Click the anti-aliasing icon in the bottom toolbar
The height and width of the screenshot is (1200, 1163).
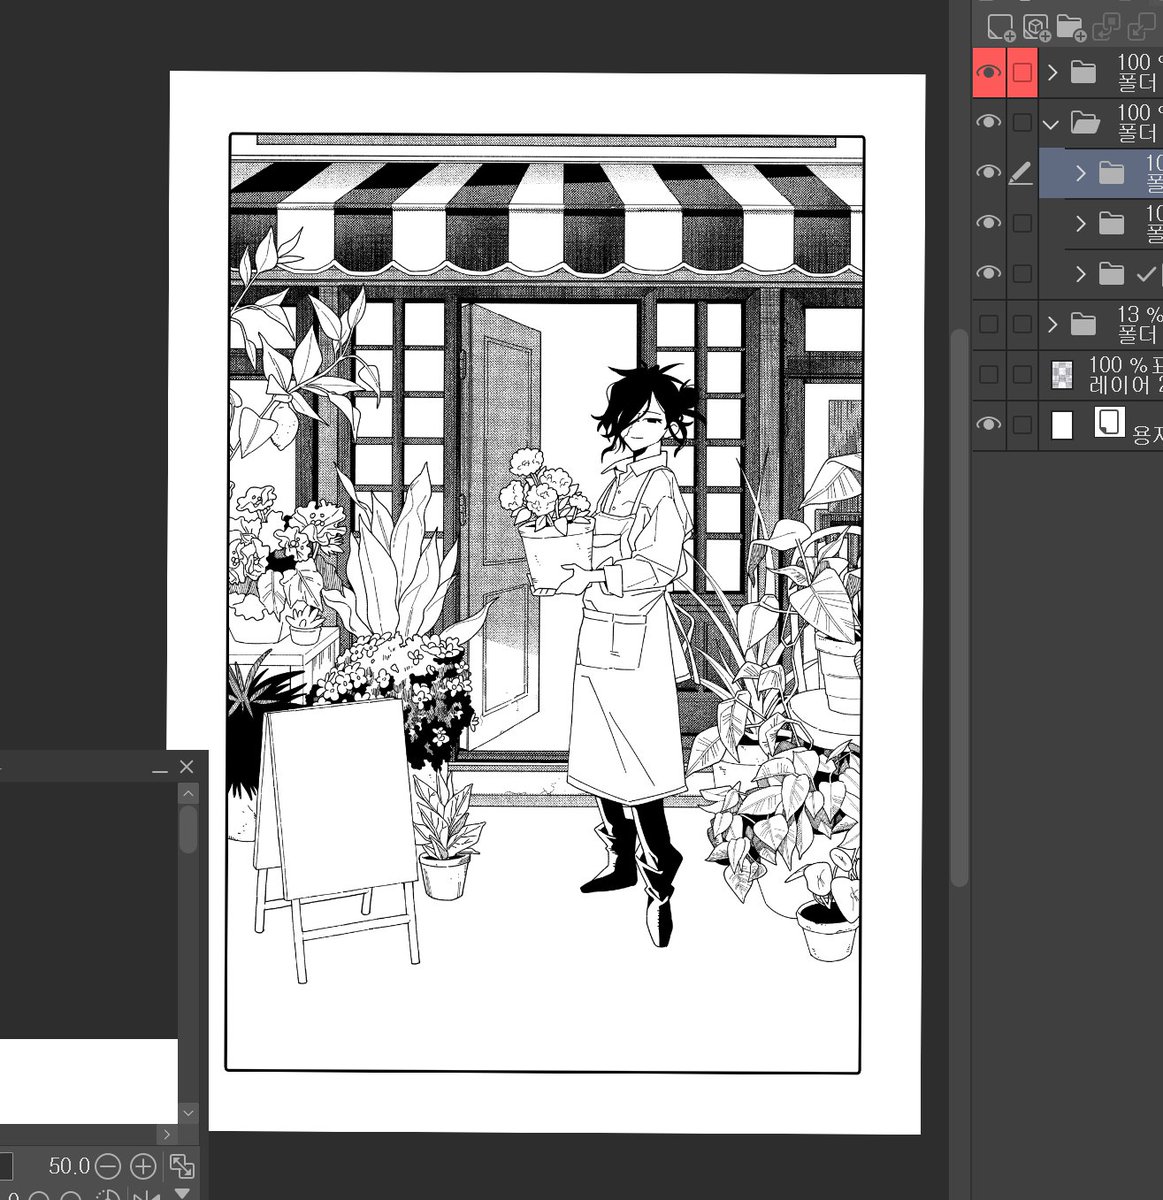108,1196
